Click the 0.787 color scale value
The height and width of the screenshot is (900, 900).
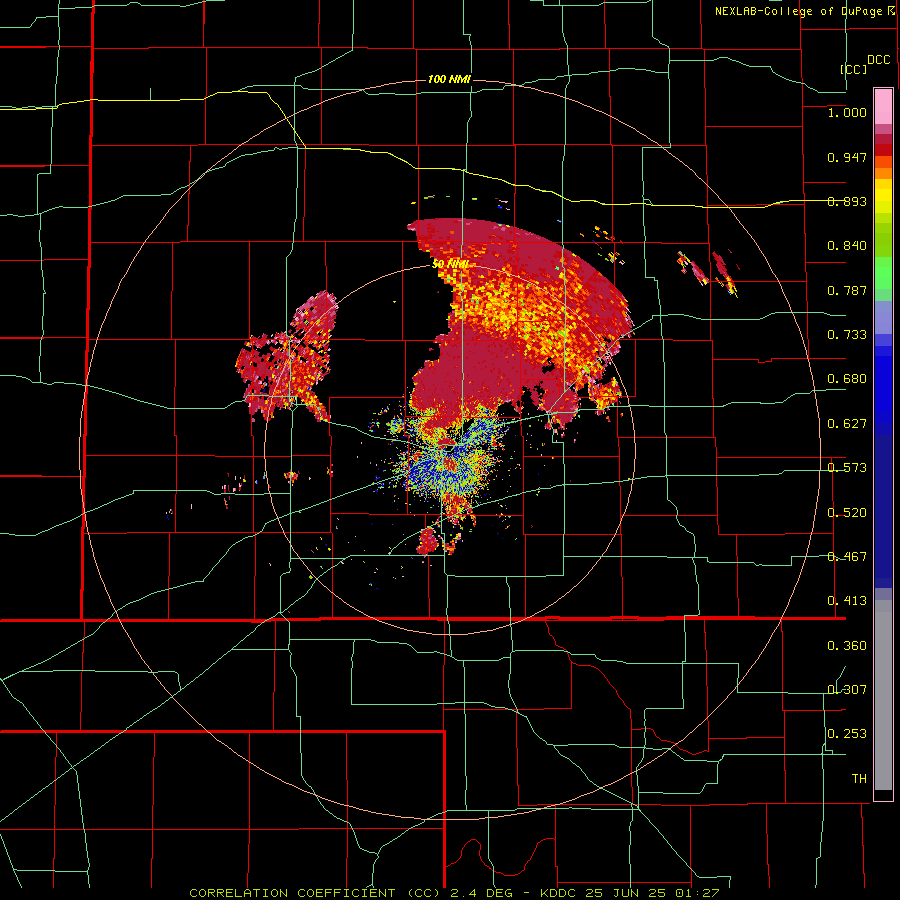coord(847,290)
